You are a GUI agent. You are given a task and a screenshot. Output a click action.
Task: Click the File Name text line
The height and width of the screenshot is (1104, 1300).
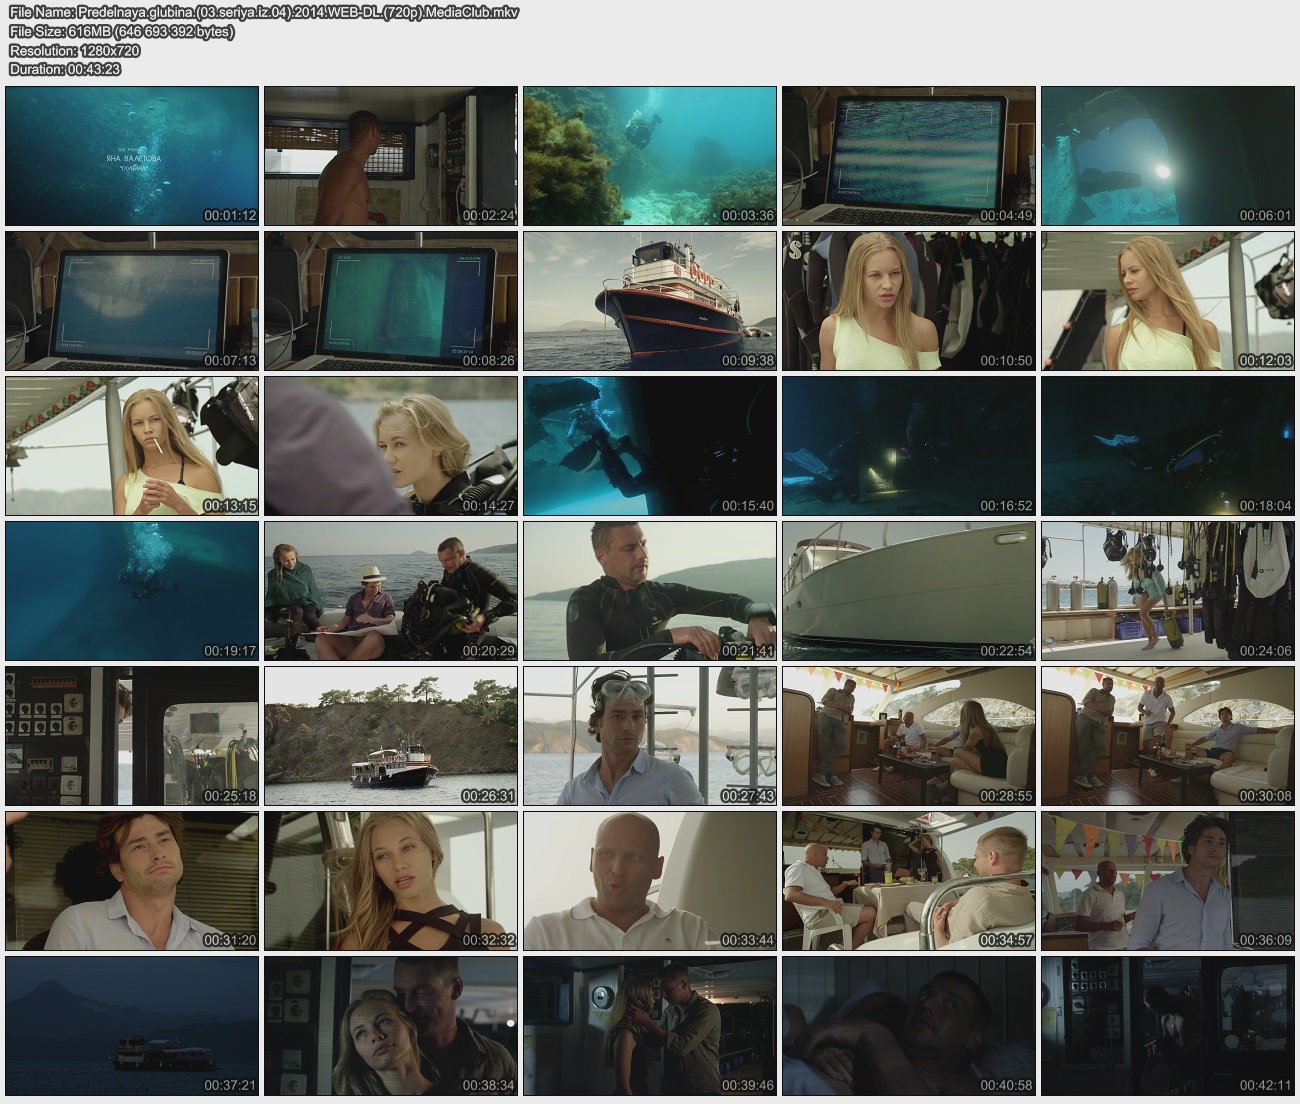pyautogui.click(x=264, y=13)
